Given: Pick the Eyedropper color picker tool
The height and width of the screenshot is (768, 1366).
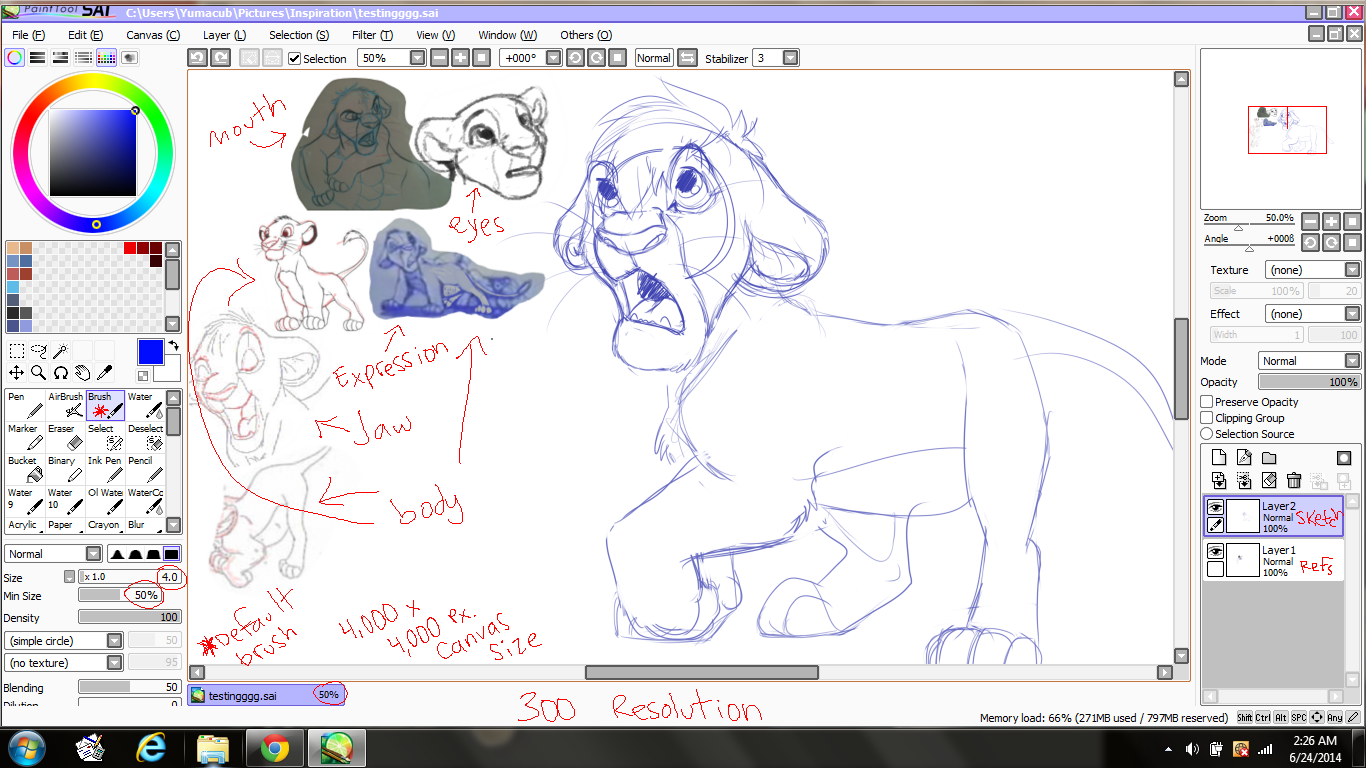Looking at the screenshot, I should tap(104, 373).
